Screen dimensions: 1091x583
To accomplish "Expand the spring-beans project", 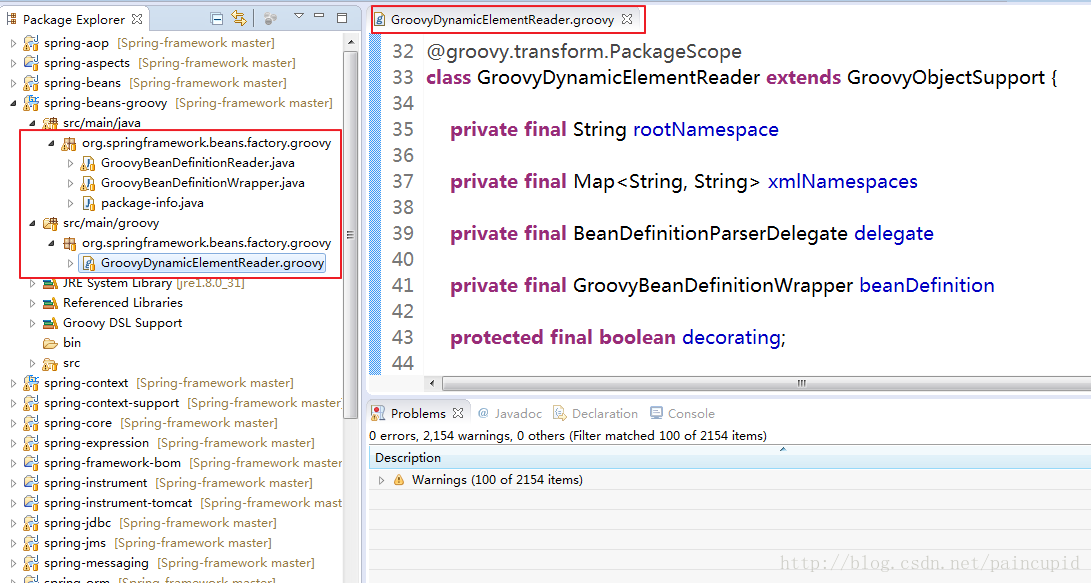I will [x=13, y=83].
